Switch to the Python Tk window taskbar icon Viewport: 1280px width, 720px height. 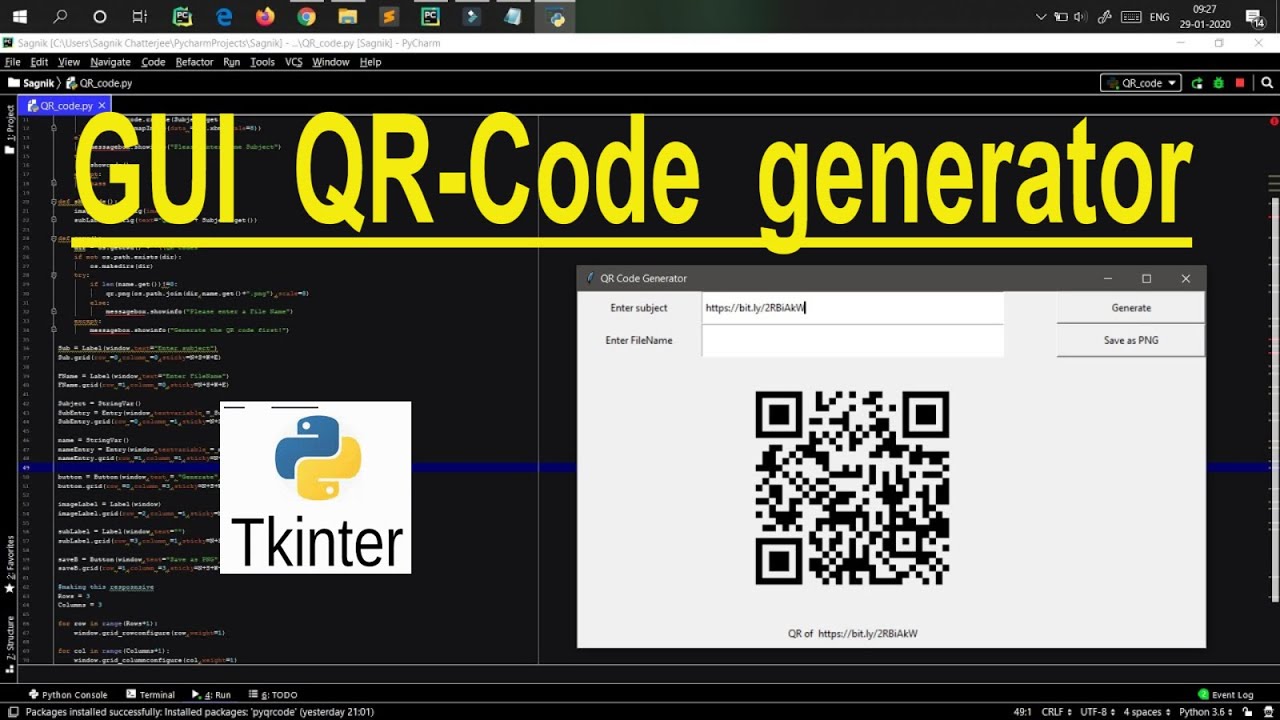click(x=557, y=17)
